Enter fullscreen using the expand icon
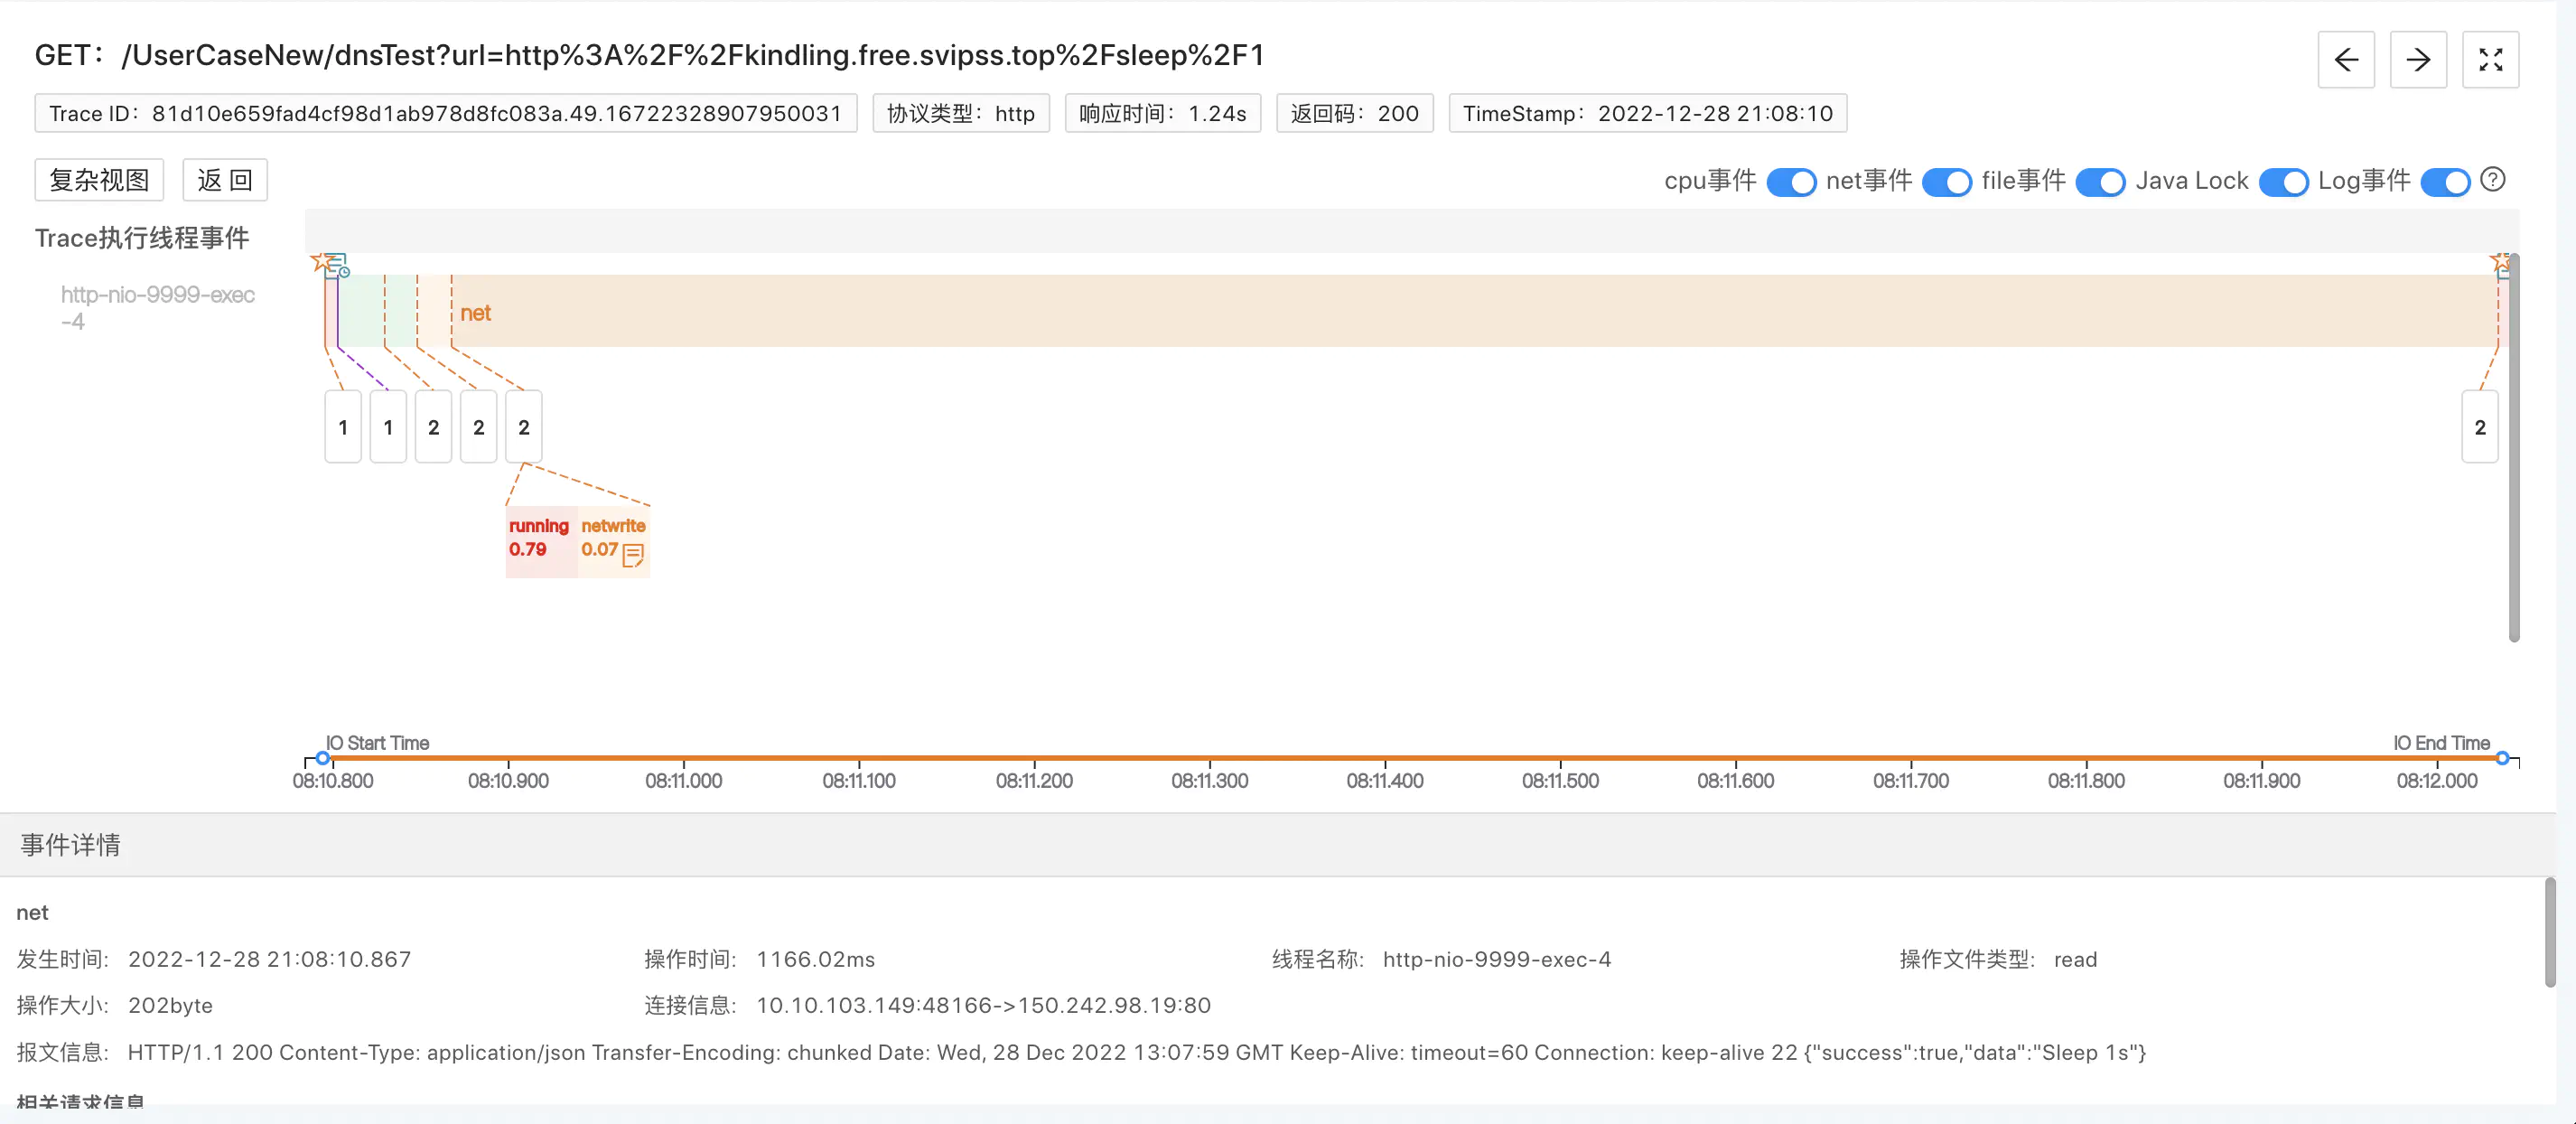The height and width of the screenshot is (1124, 2576). (x=2489, y=60)
